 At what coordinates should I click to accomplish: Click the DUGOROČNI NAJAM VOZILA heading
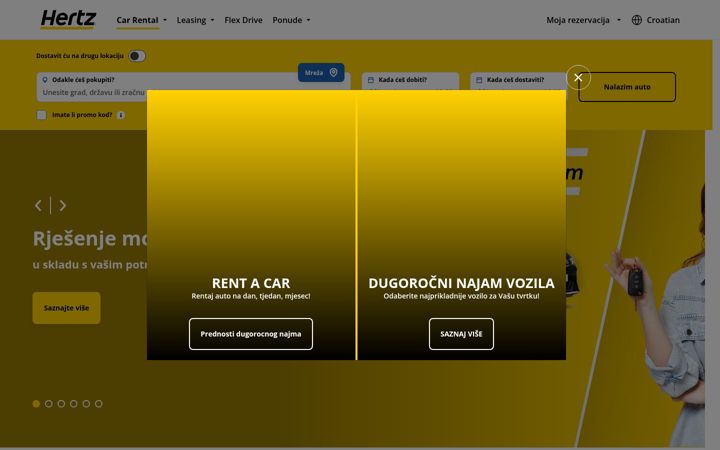(461, 283)
